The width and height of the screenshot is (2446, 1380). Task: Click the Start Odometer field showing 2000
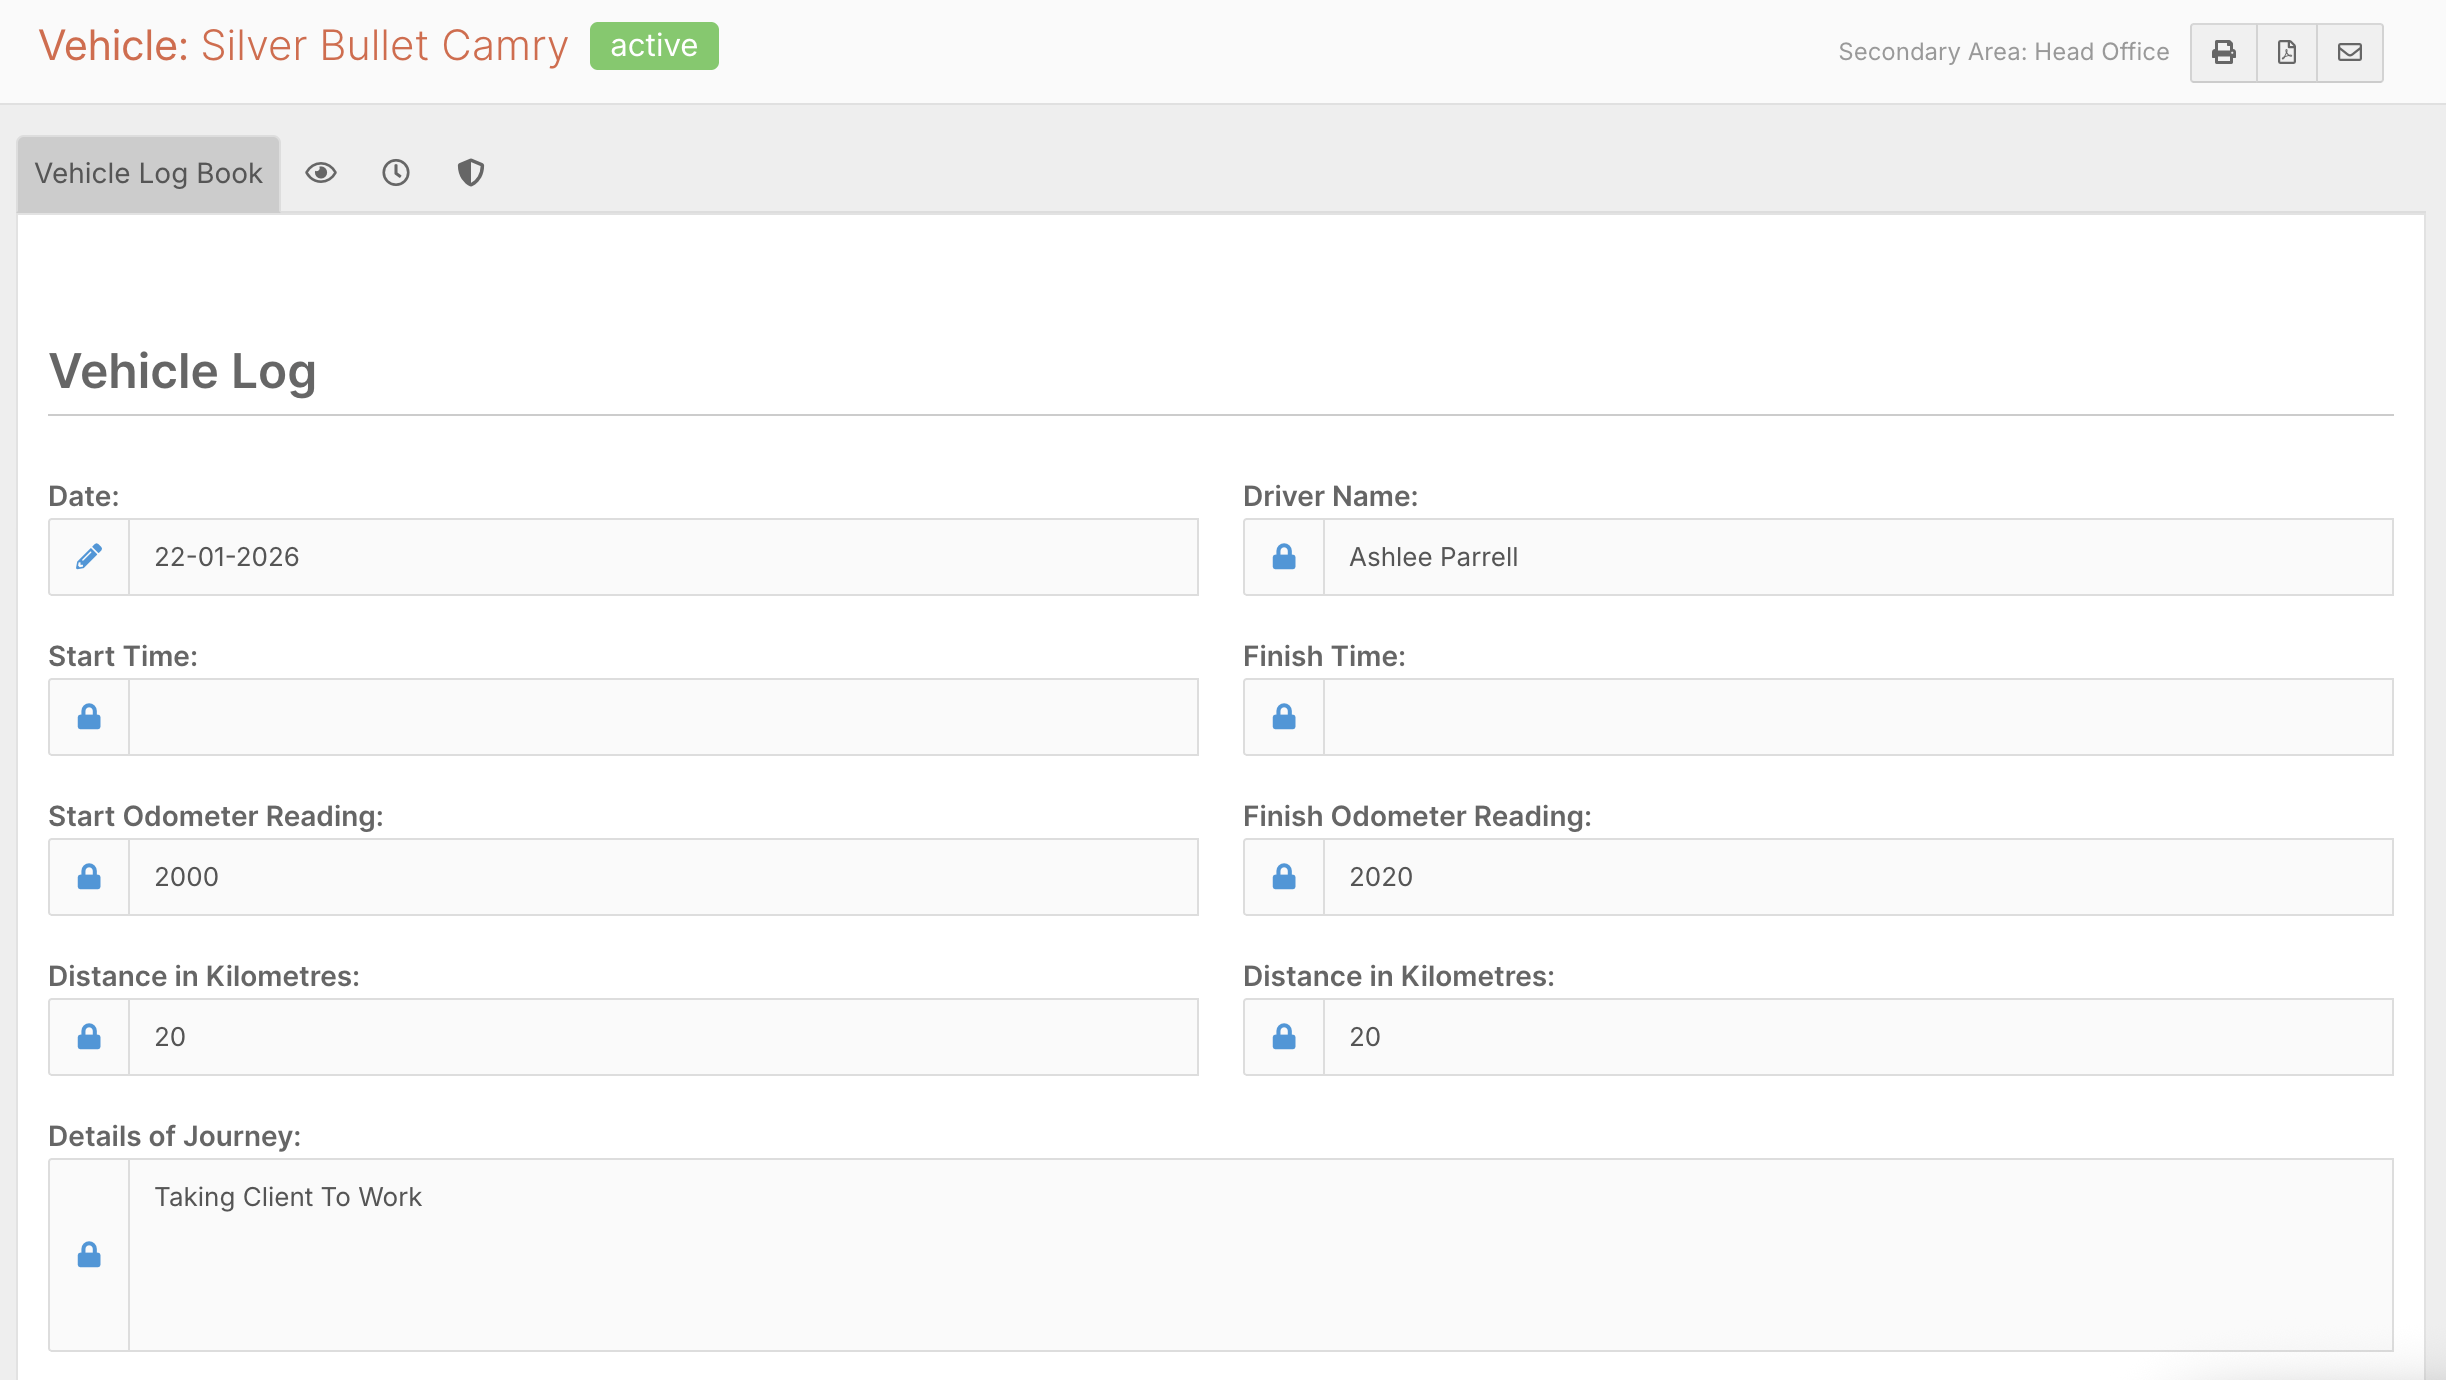(x=663, y=877)
